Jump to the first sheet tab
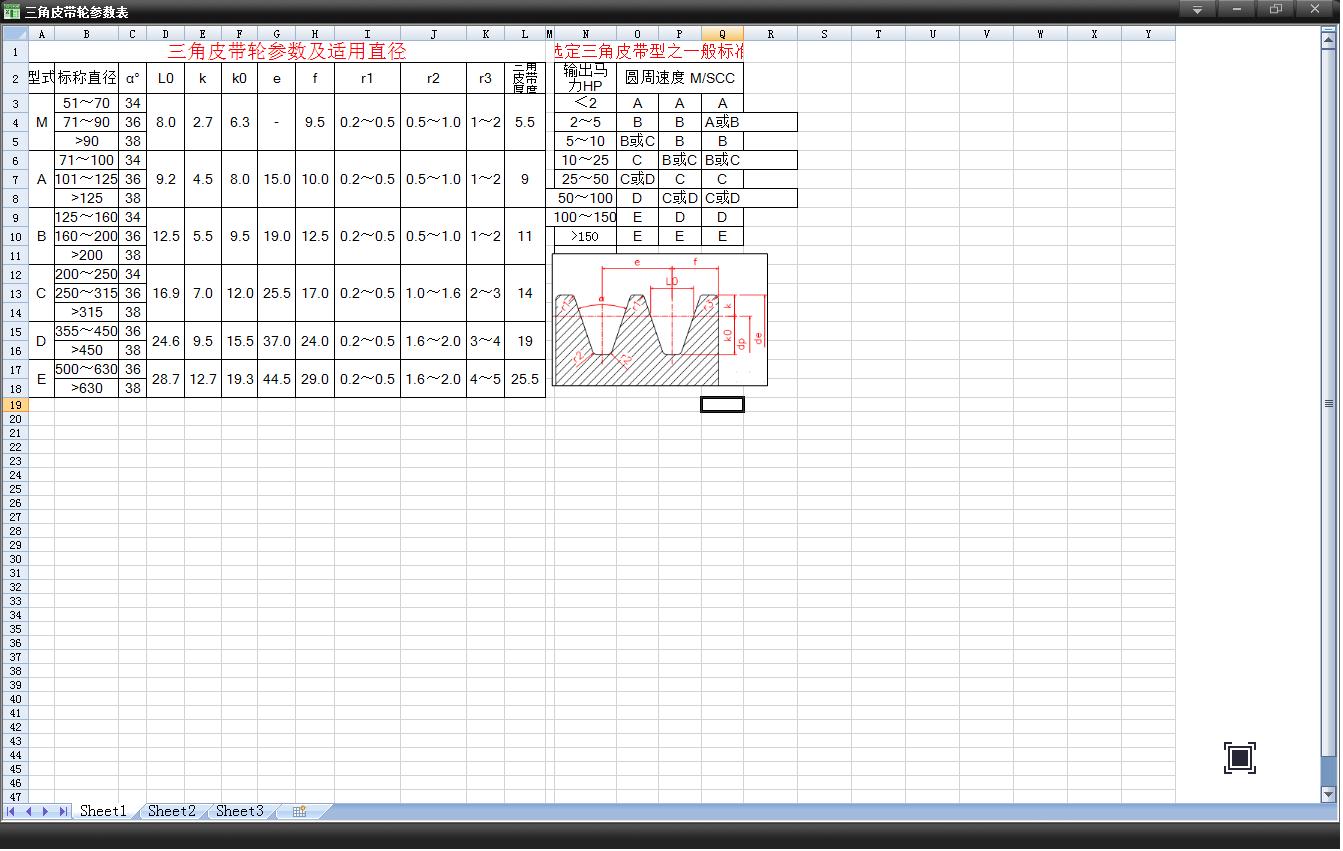 point(11,812)
